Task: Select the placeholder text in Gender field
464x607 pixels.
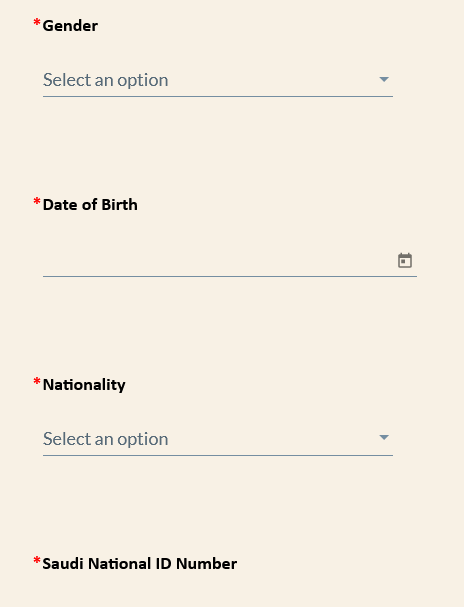Action: tap(106, 80)
